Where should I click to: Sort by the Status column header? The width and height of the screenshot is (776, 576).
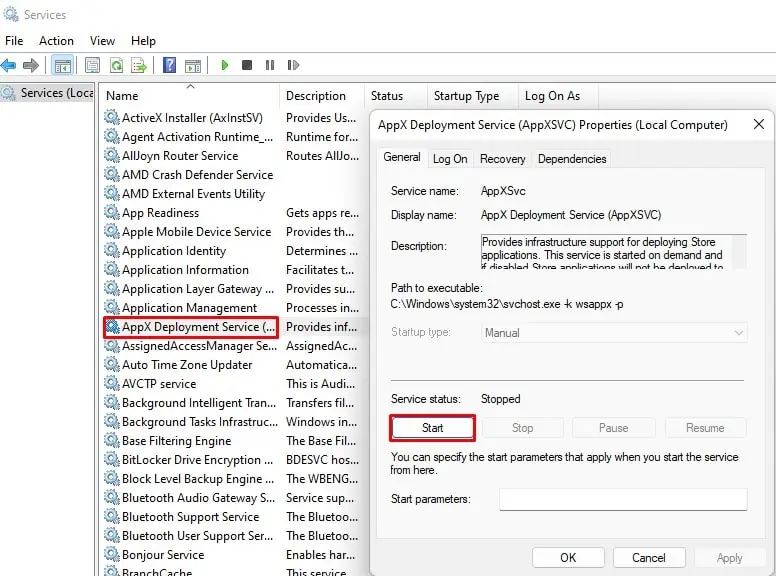point(396,96)
